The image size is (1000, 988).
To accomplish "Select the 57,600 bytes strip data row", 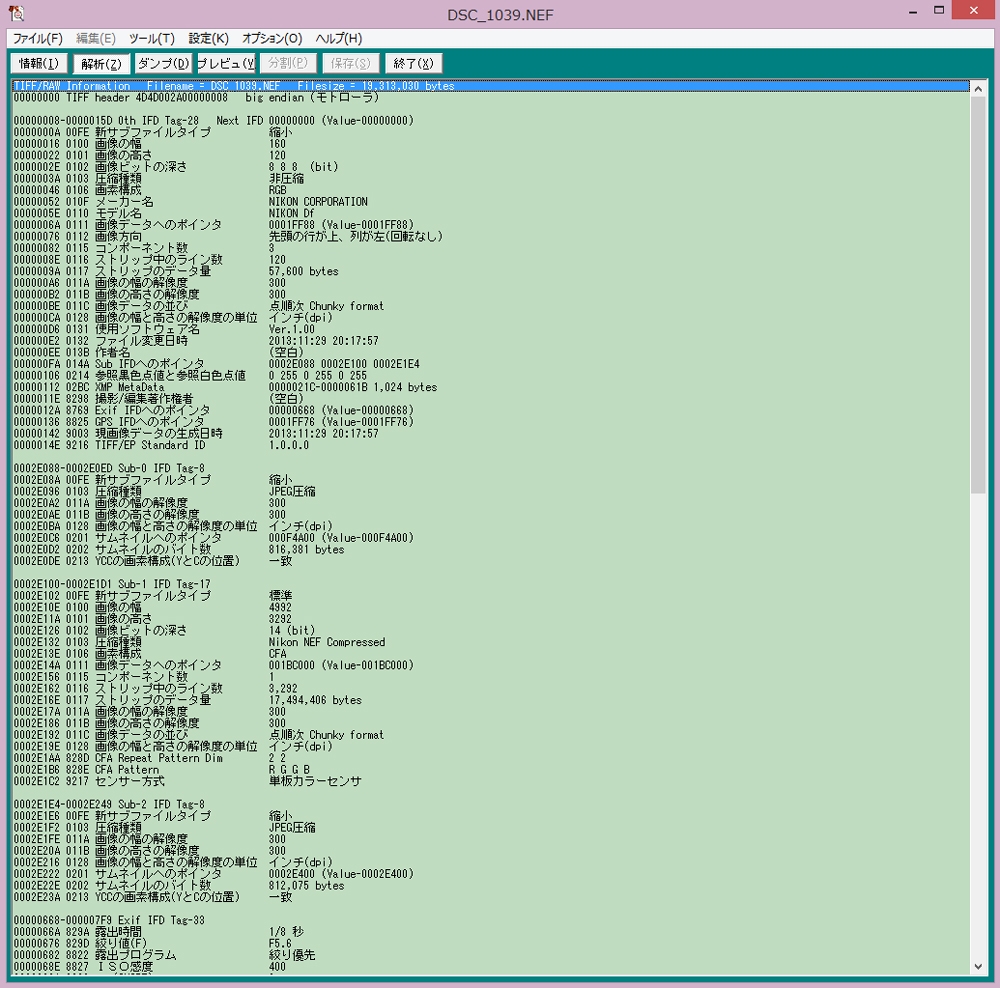I will [x=490, y=271].
